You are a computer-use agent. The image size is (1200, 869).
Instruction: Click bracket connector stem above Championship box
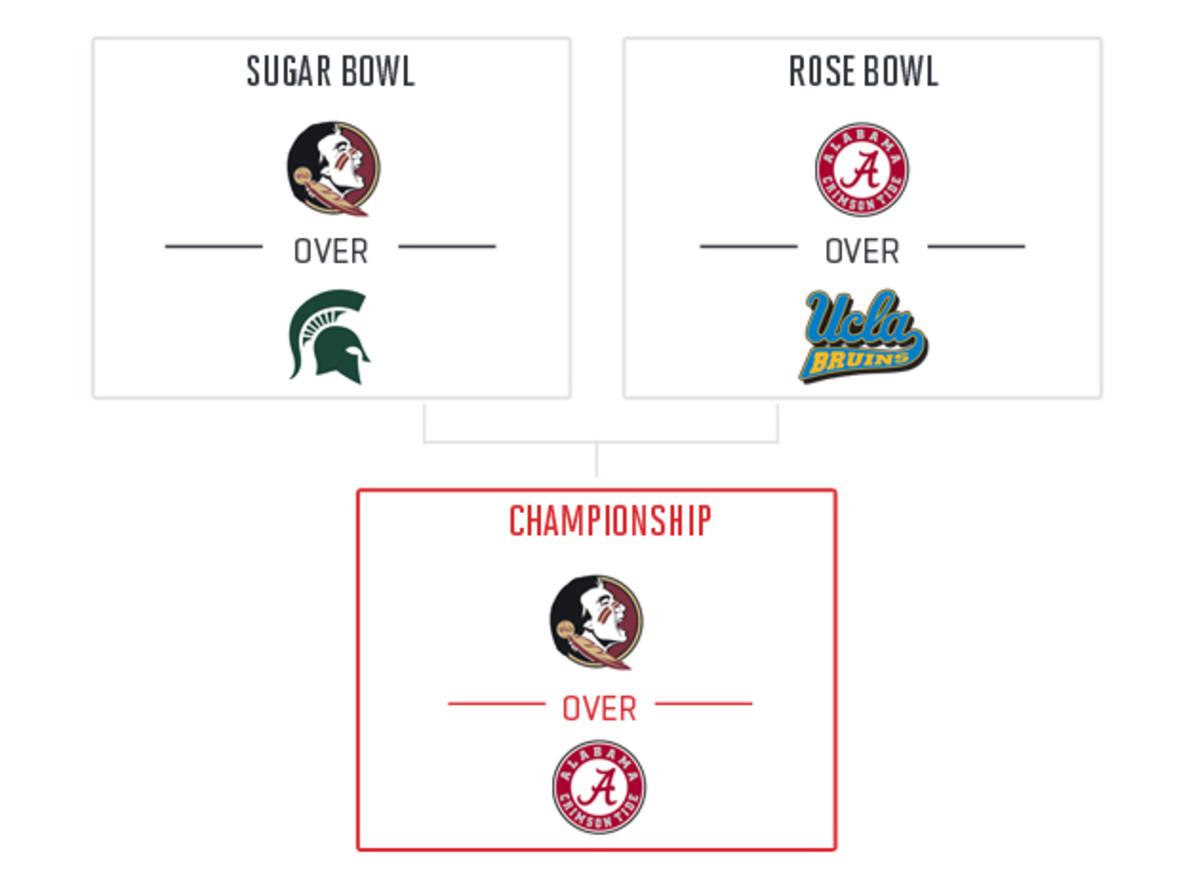[x=597, y=460]
